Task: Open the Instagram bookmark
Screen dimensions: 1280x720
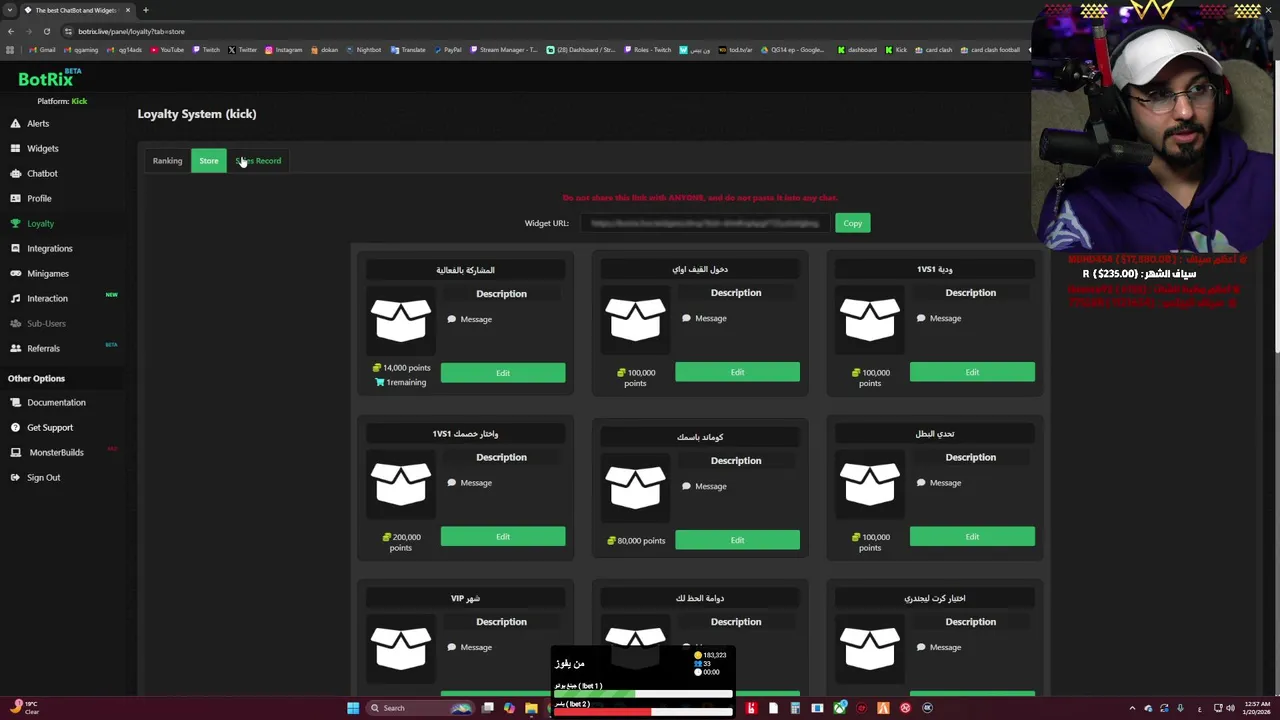Action: 283,50
